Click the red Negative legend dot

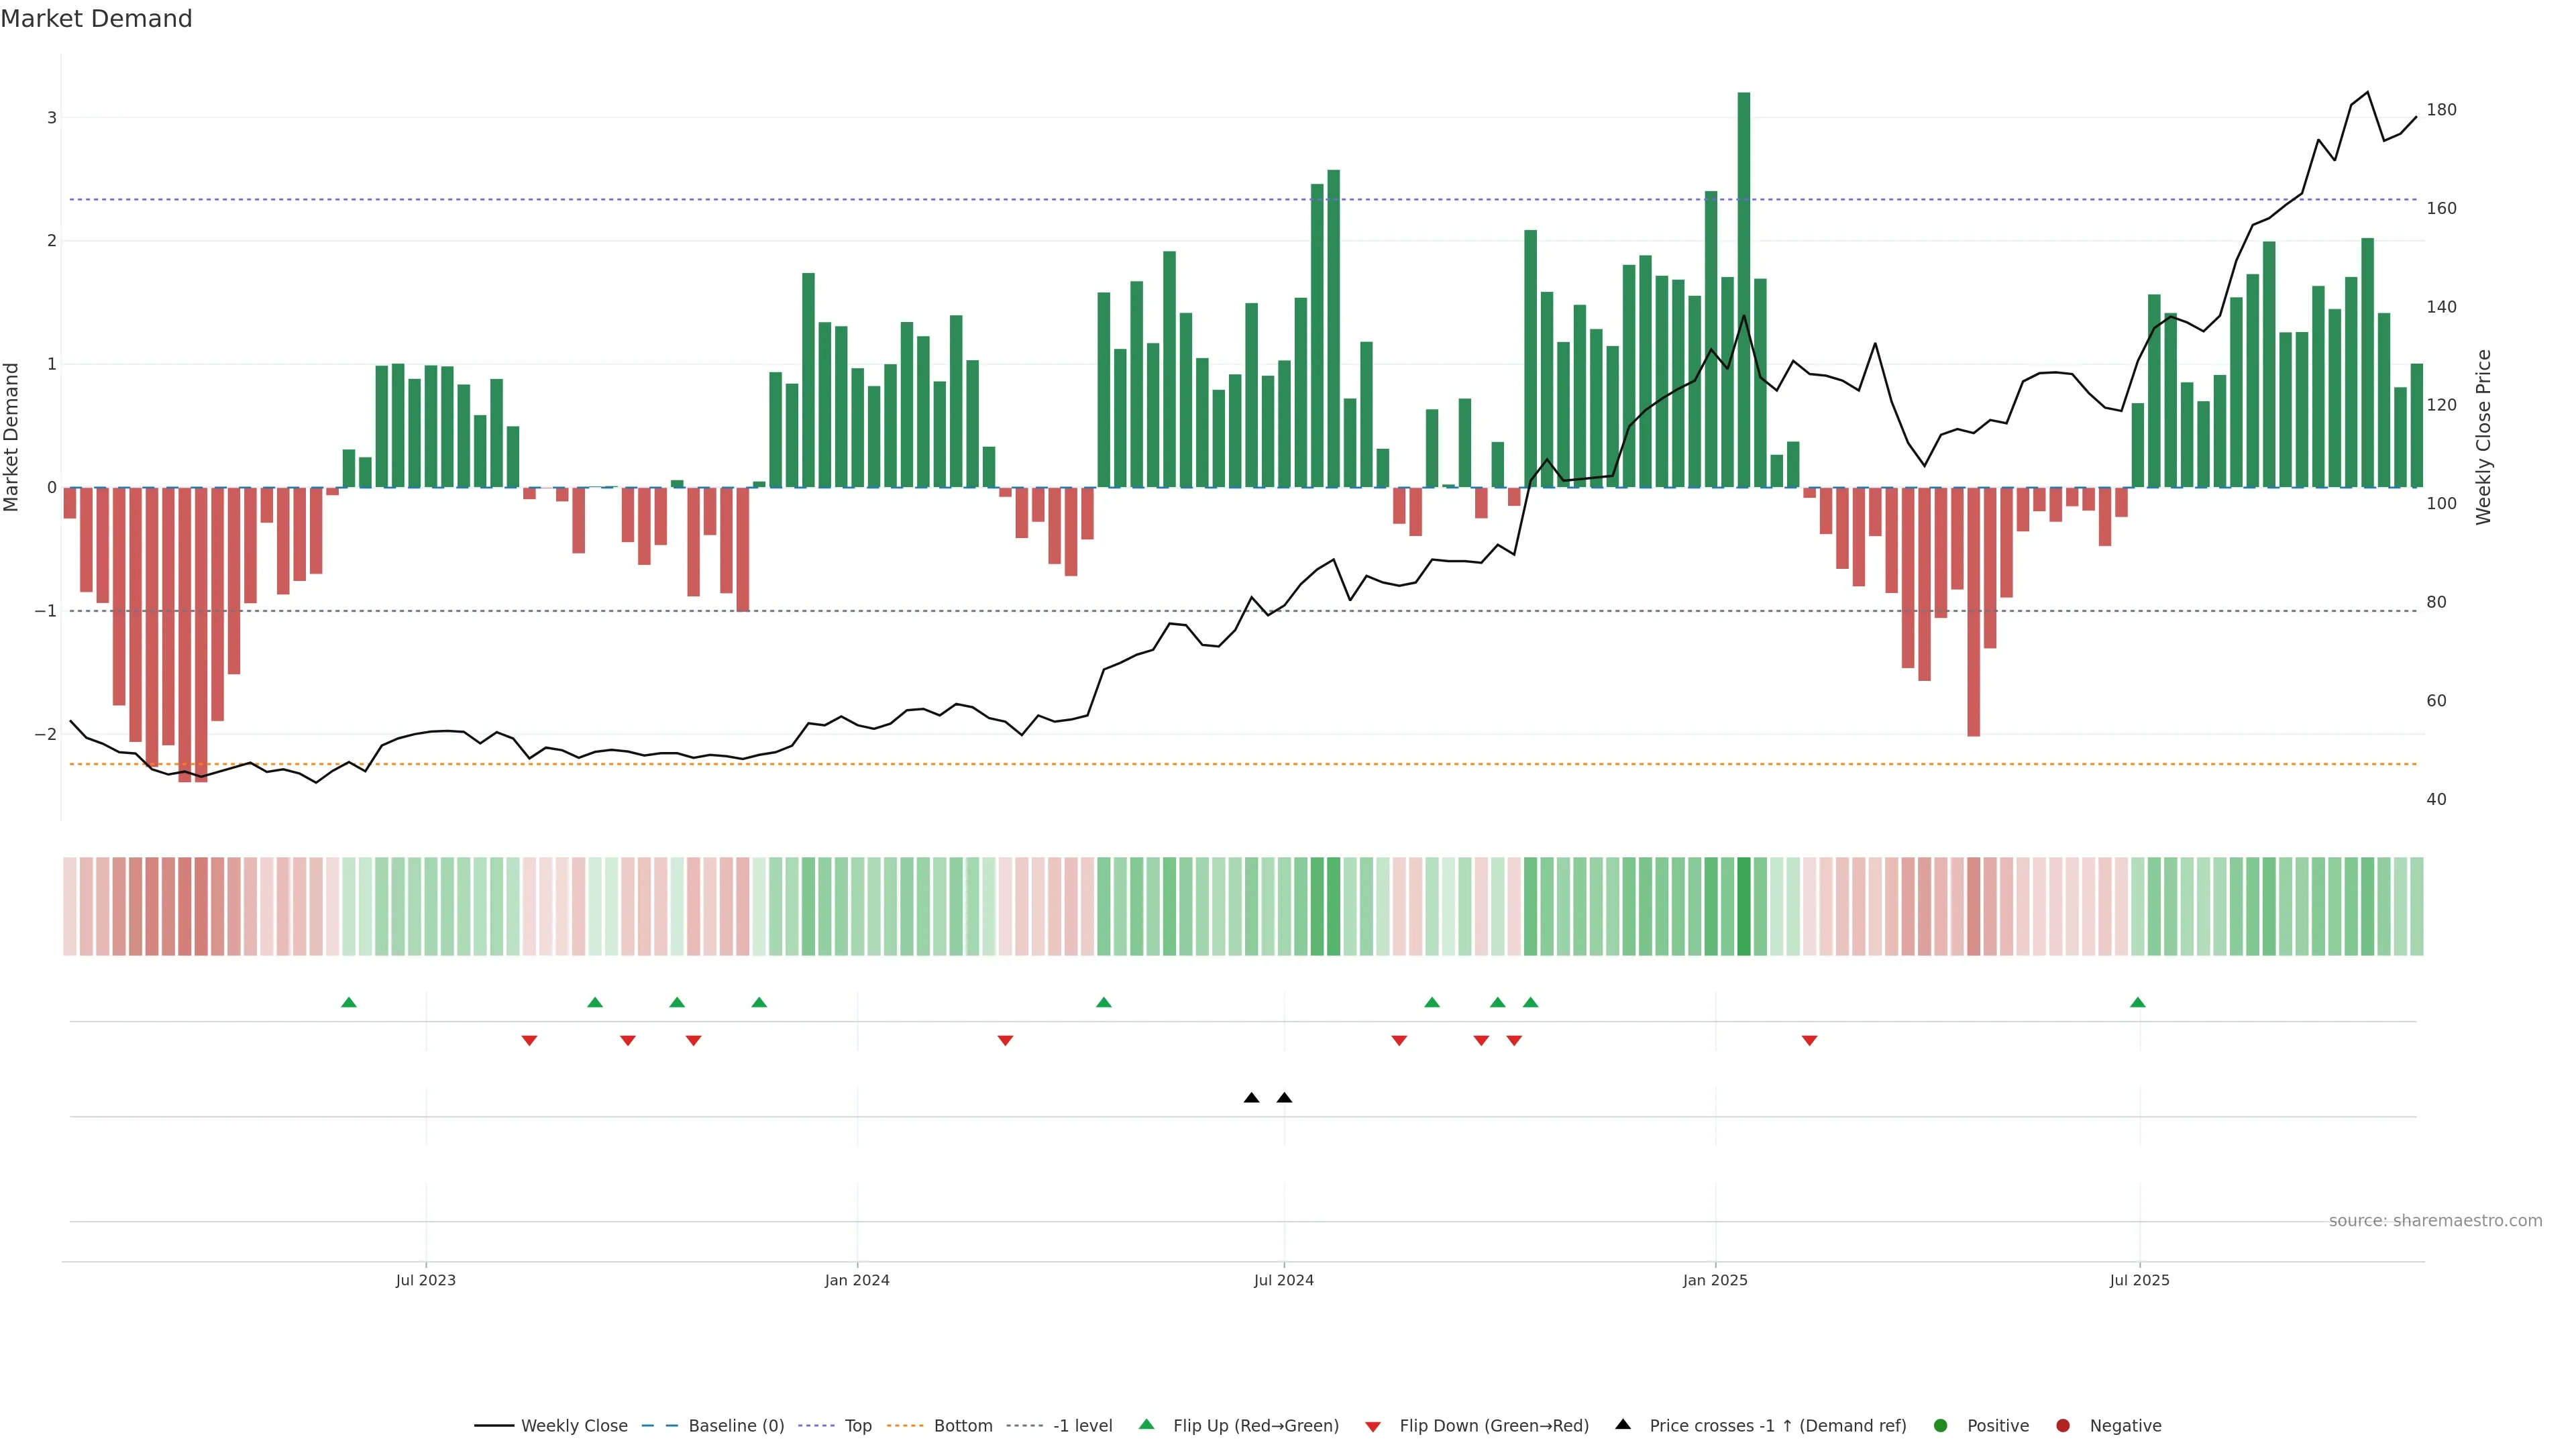point(2062,1425)
